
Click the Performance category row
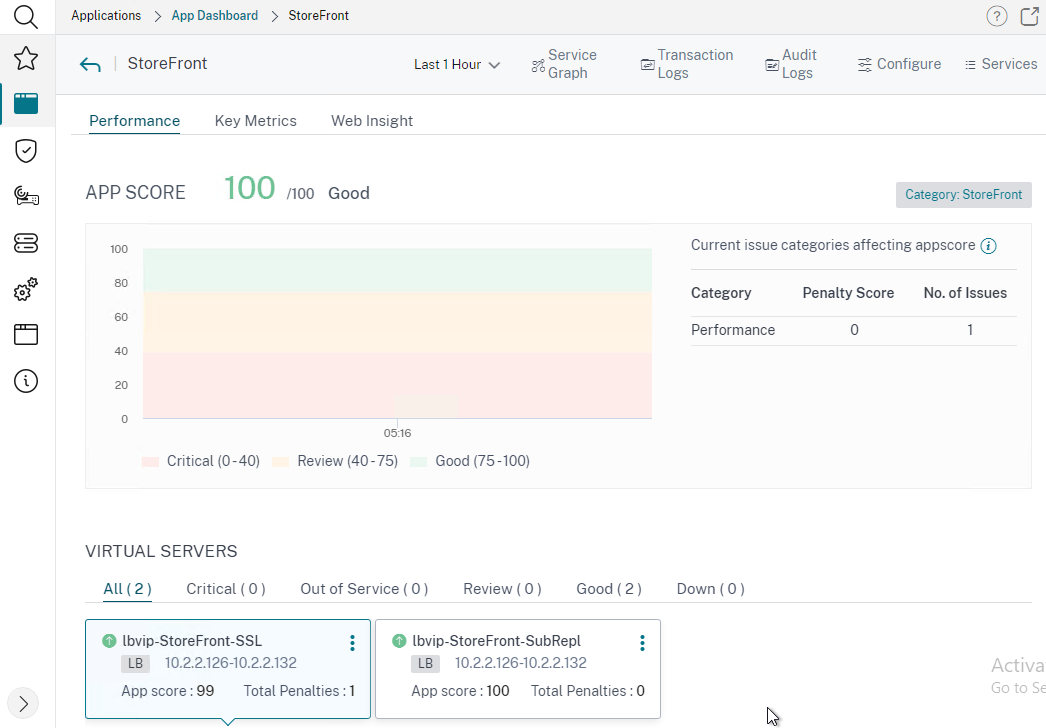(x=854, y=330)
